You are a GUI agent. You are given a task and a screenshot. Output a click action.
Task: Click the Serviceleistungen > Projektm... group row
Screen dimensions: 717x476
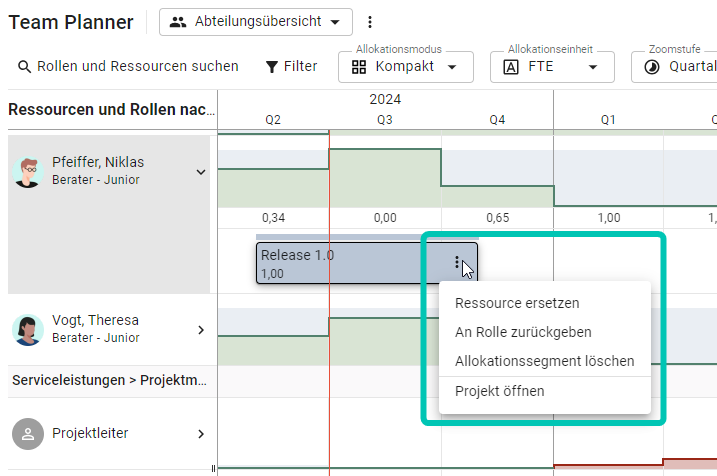(x=109, y=380)
